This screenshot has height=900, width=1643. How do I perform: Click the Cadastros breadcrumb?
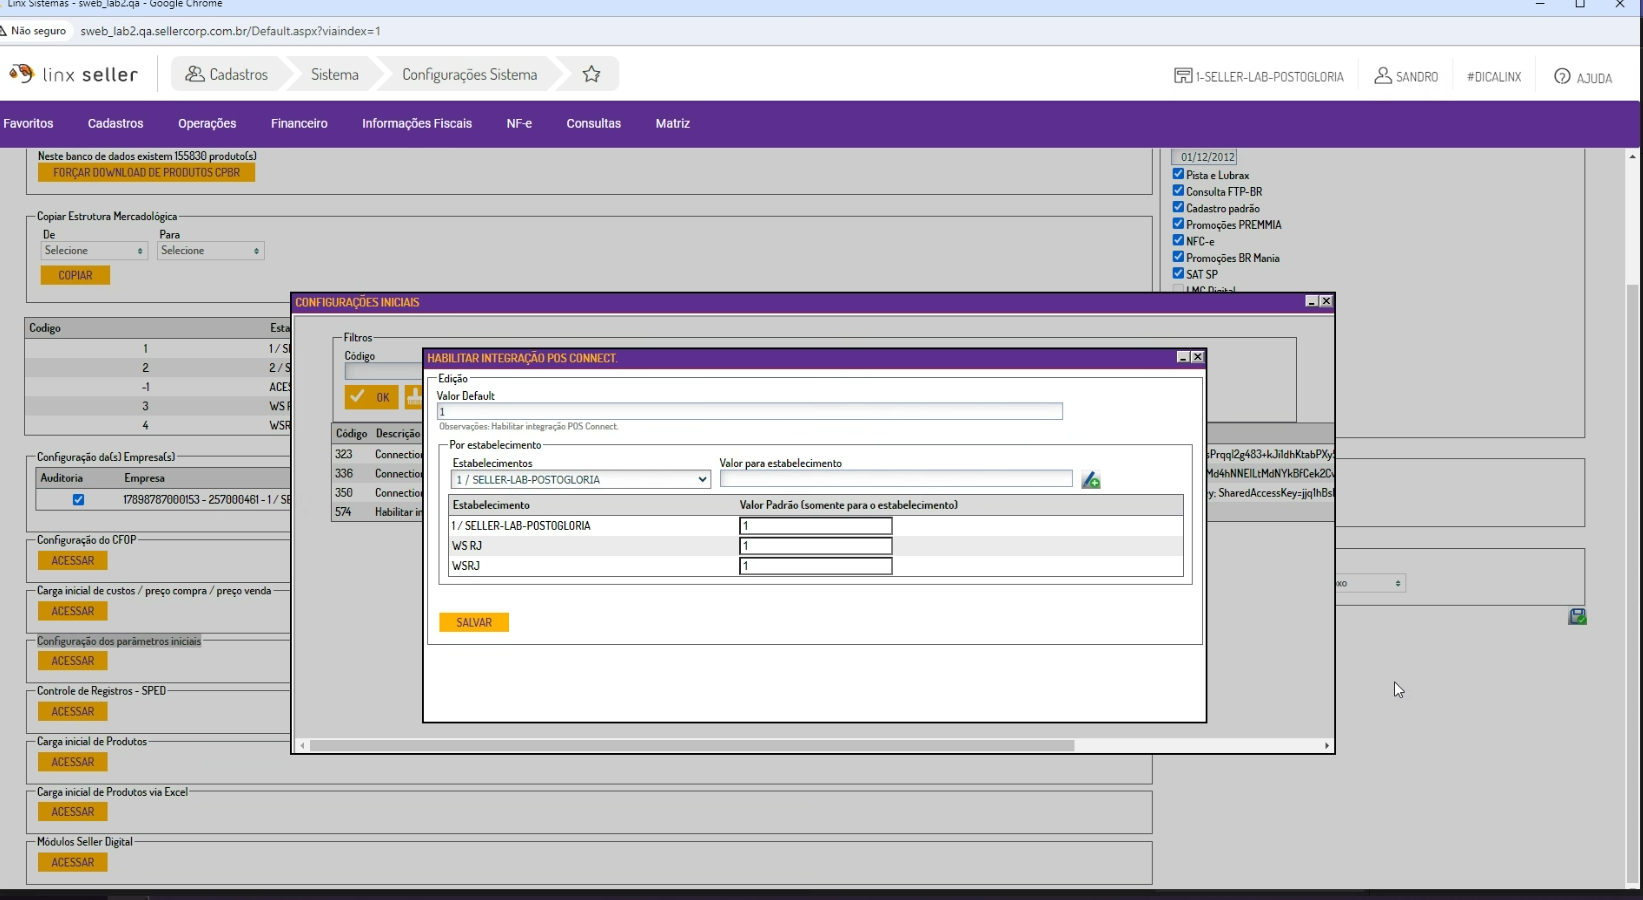pos(227,74)
